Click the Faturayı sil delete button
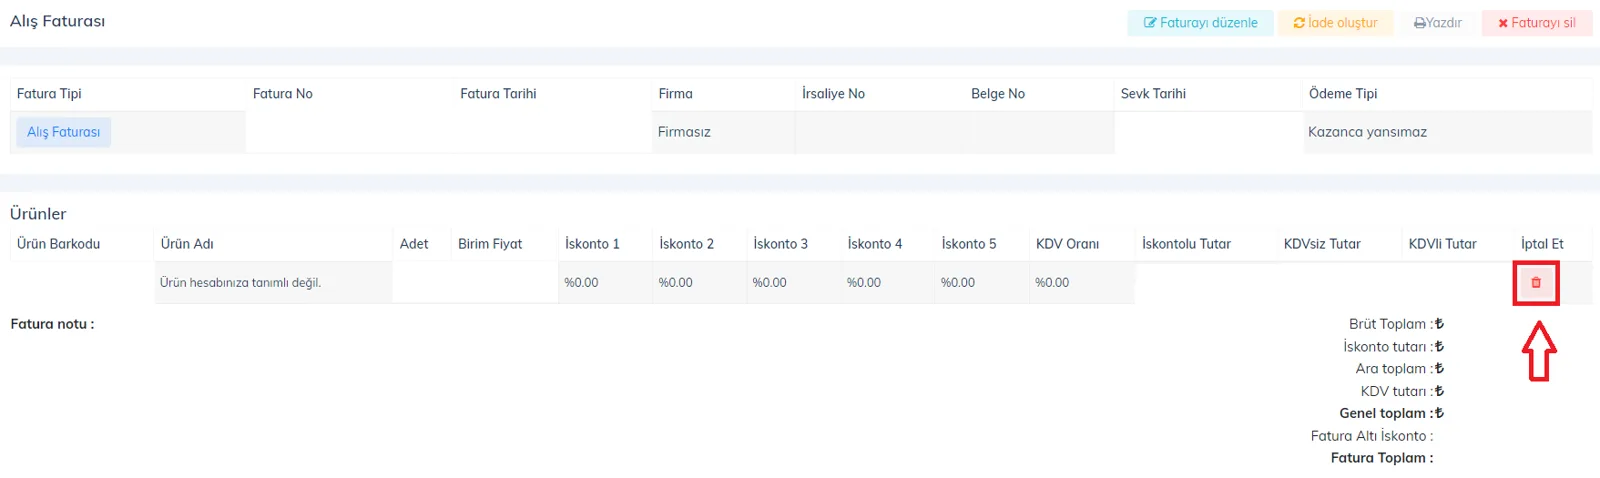The height and width of the screenshot is (478, 1600). (1537, 23)
